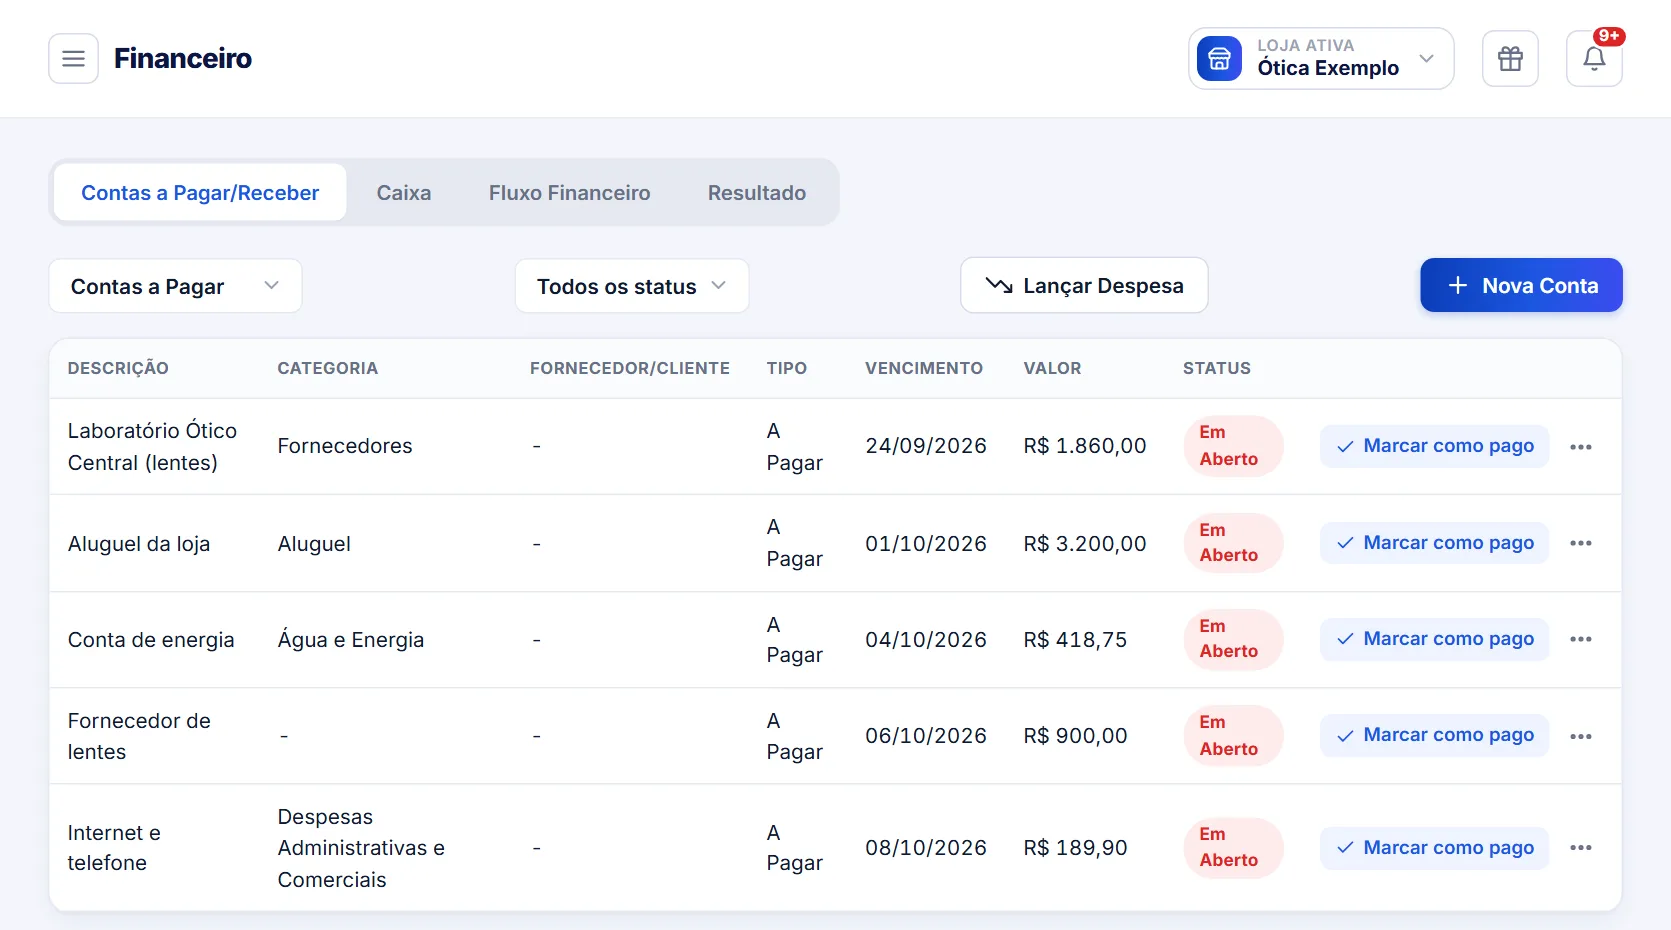Click the Lançar Despesa button

click(x=1084, y=285)
